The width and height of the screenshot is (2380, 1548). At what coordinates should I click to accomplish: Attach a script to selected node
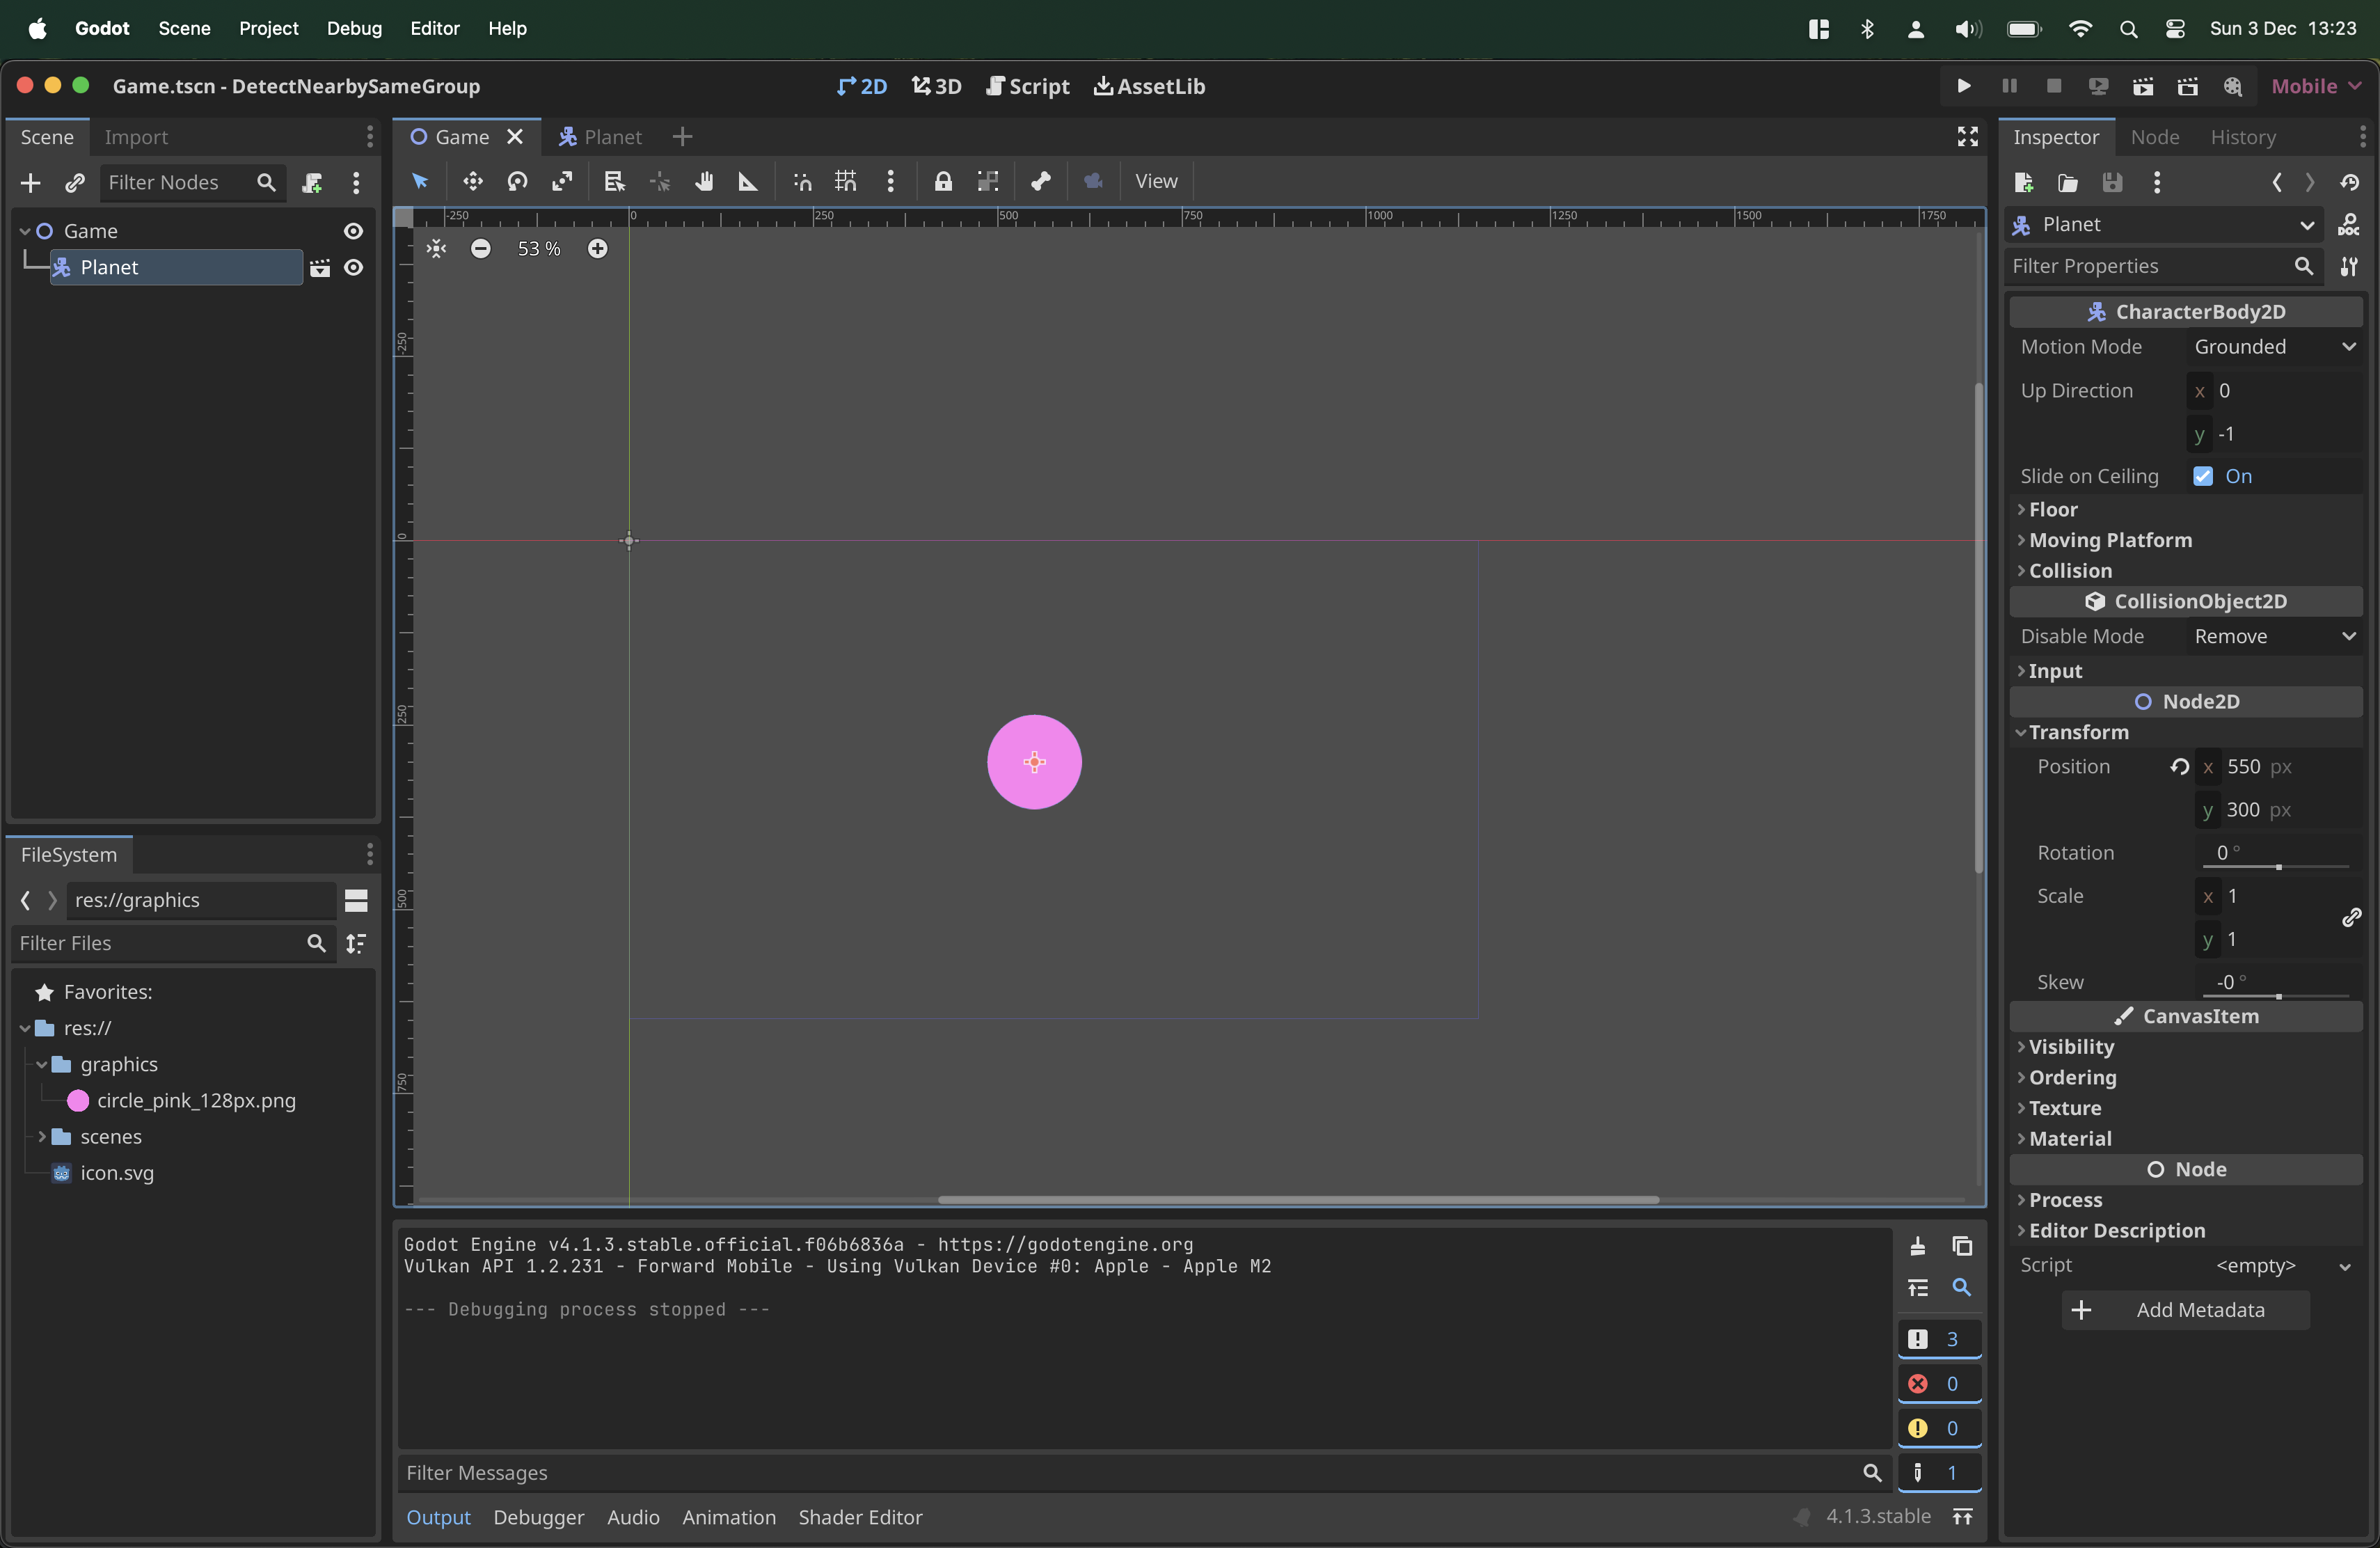point(313,182)
